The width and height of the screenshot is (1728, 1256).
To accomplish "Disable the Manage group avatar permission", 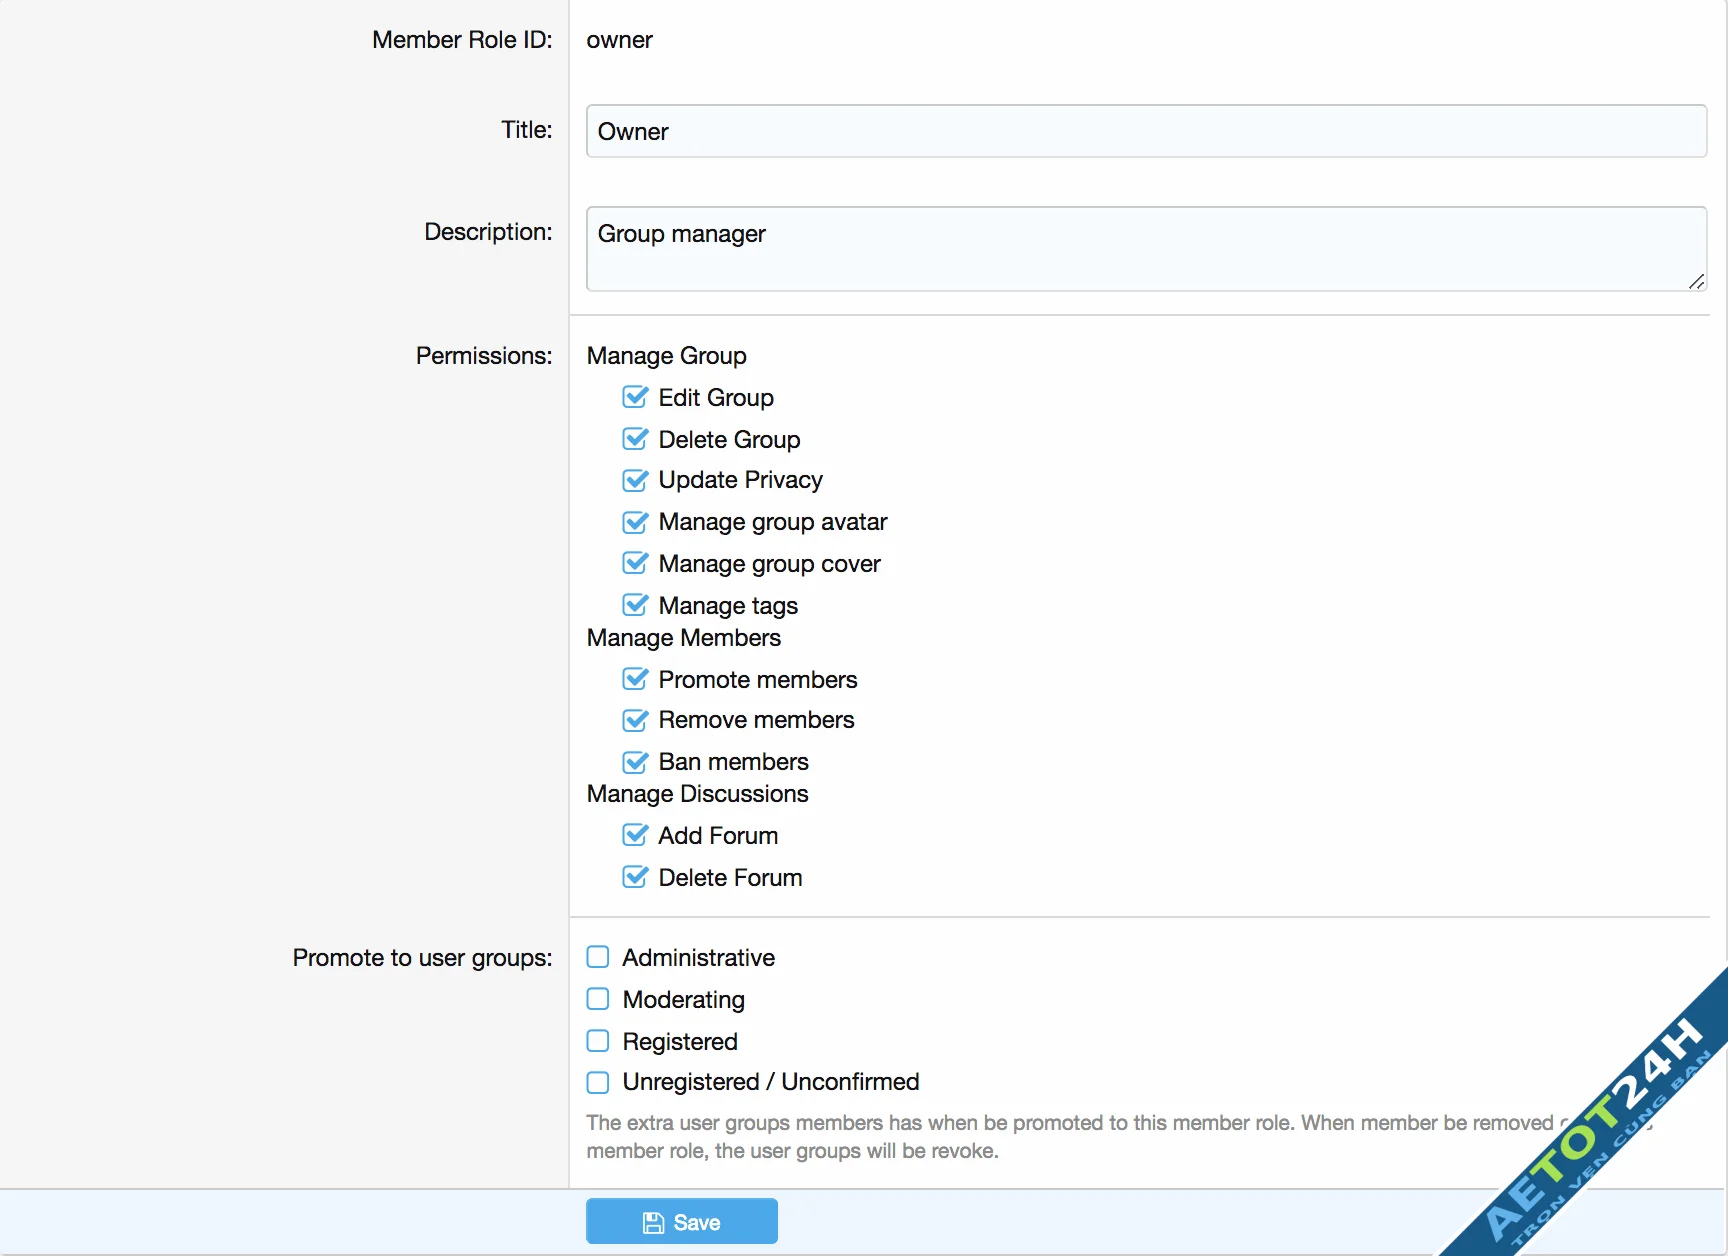I will (636, 522).
